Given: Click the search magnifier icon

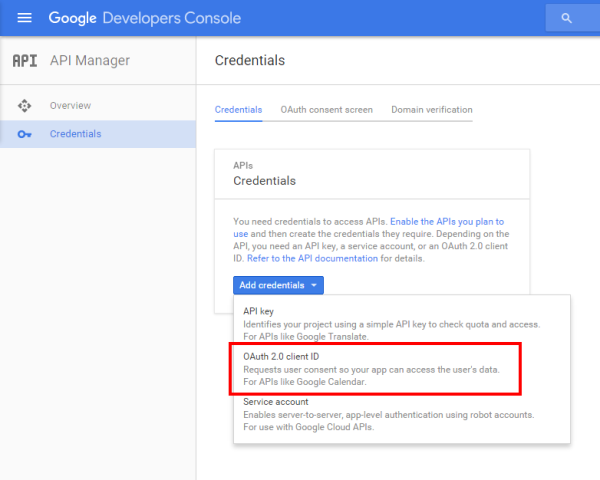Looking at the screenshot, I should pos(566,18).
